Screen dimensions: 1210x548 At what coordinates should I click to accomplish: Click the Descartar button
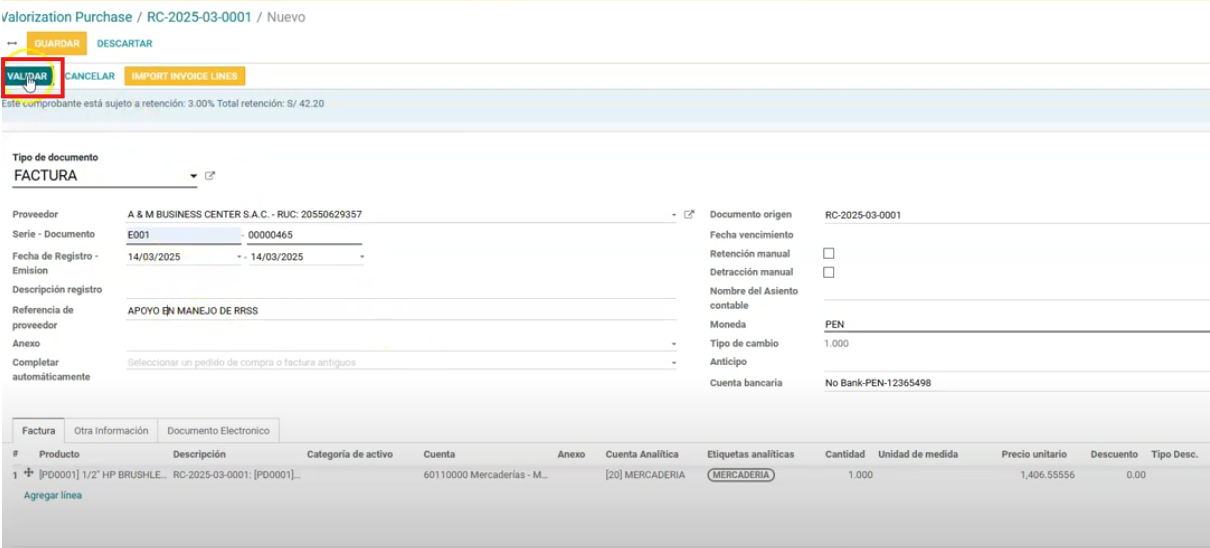tap(125, 44)
